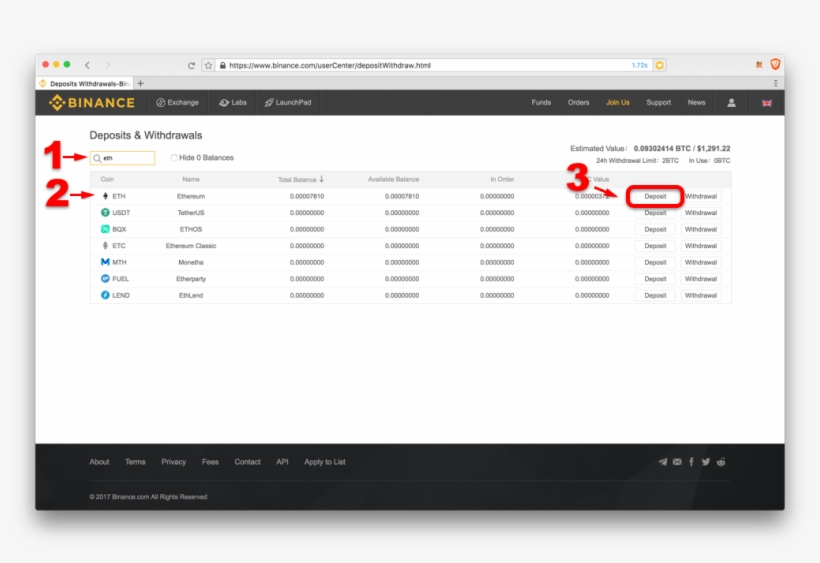Click Deposit for USDT

click(x=655, y=213)
